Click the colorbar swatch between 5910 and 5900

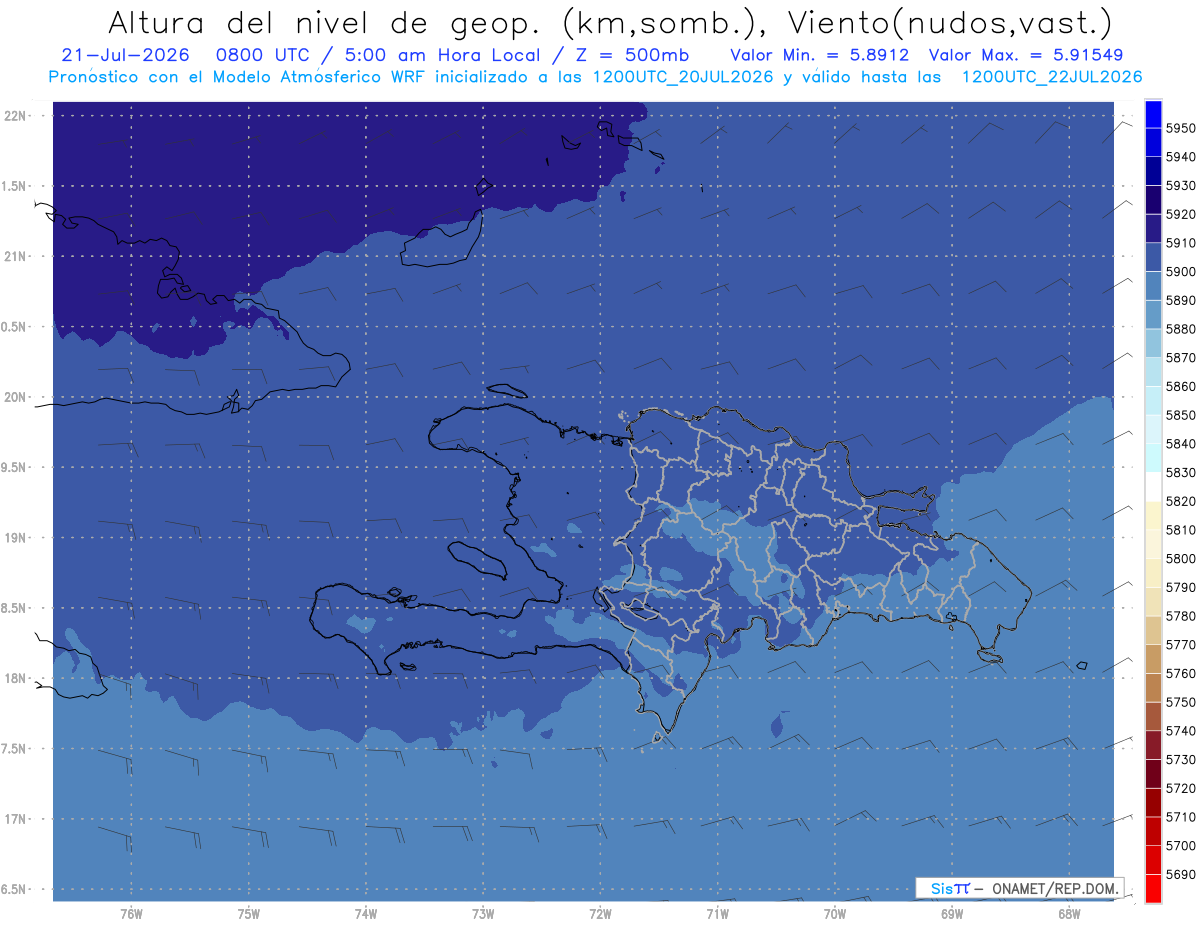(x=1152, y=257)
